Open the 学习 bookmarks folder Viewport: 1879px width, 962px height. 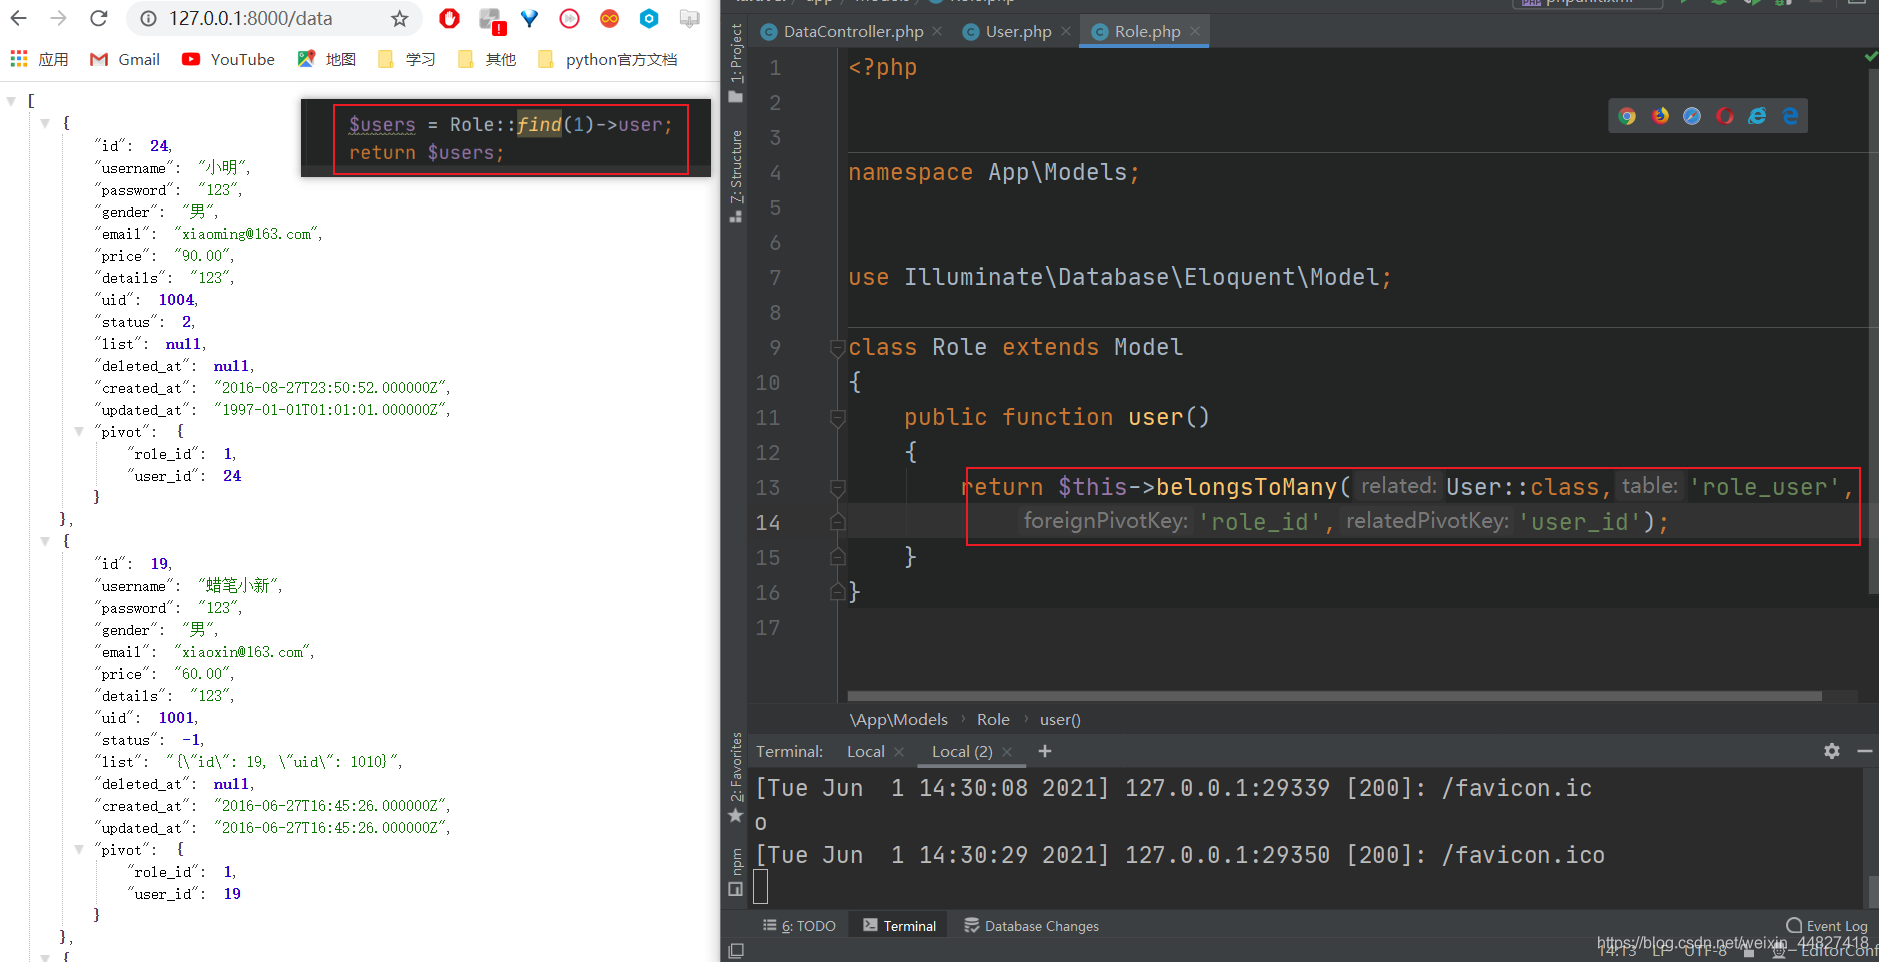(x=407, y=59)
